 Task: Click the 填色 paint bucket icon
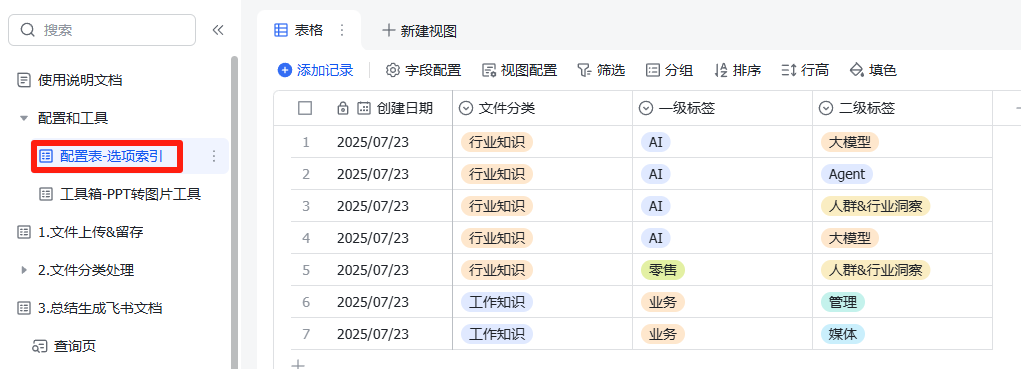point(857,70)
